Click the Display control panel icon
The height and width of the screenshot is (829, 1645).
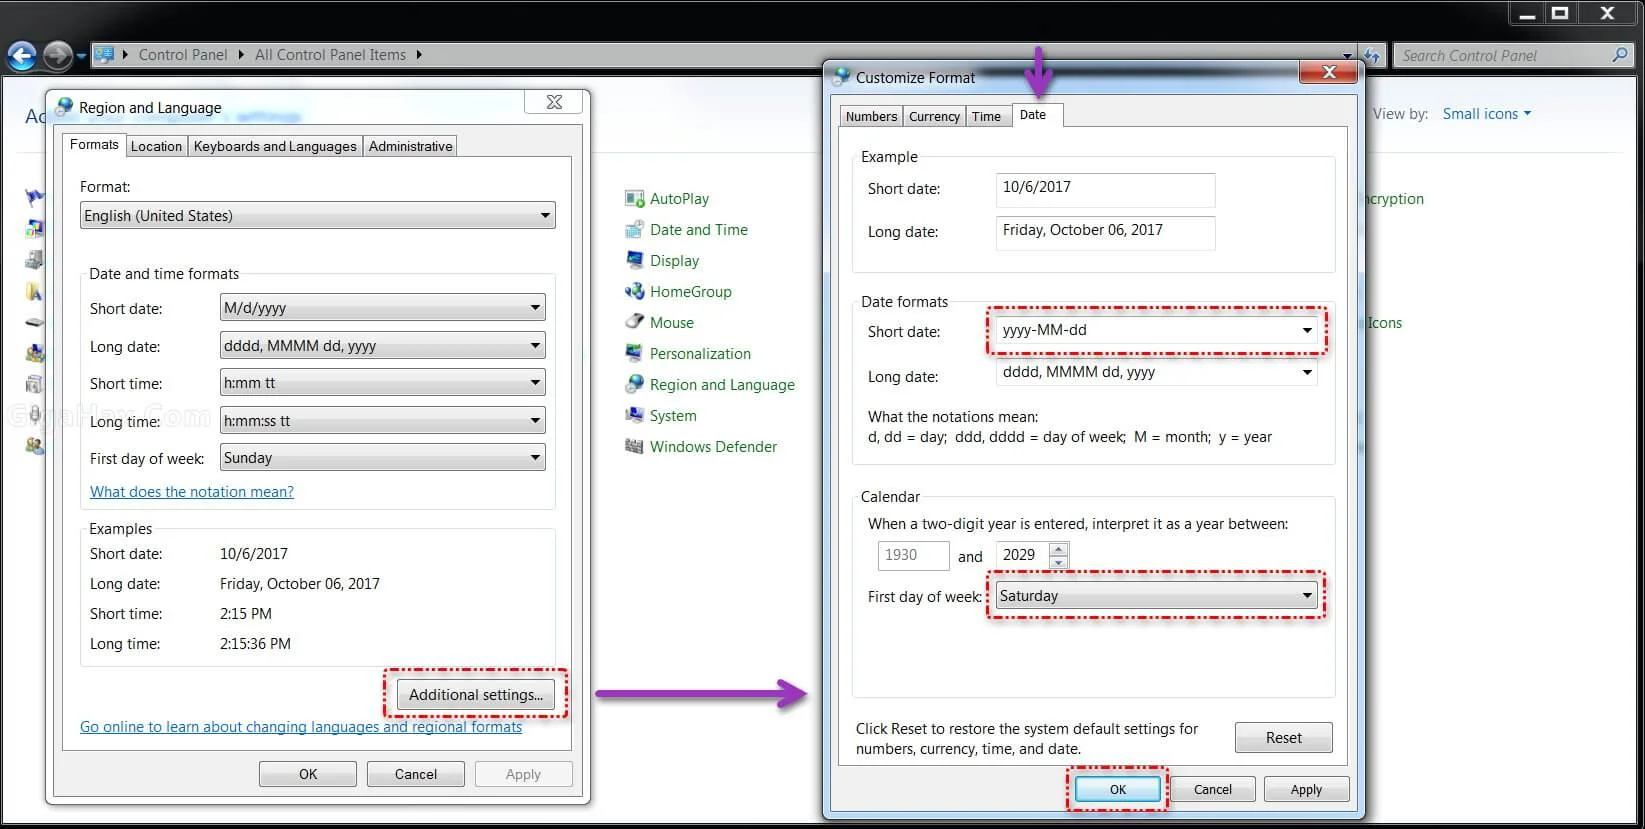click(x=635, y=261)
